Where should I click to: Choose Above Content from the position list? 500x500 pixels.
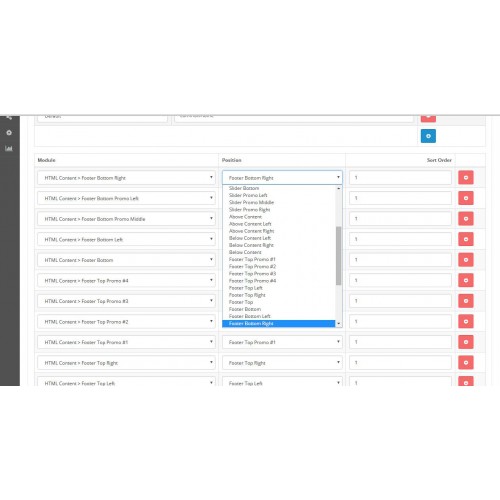pyautogui.click(x=245, y=217)
